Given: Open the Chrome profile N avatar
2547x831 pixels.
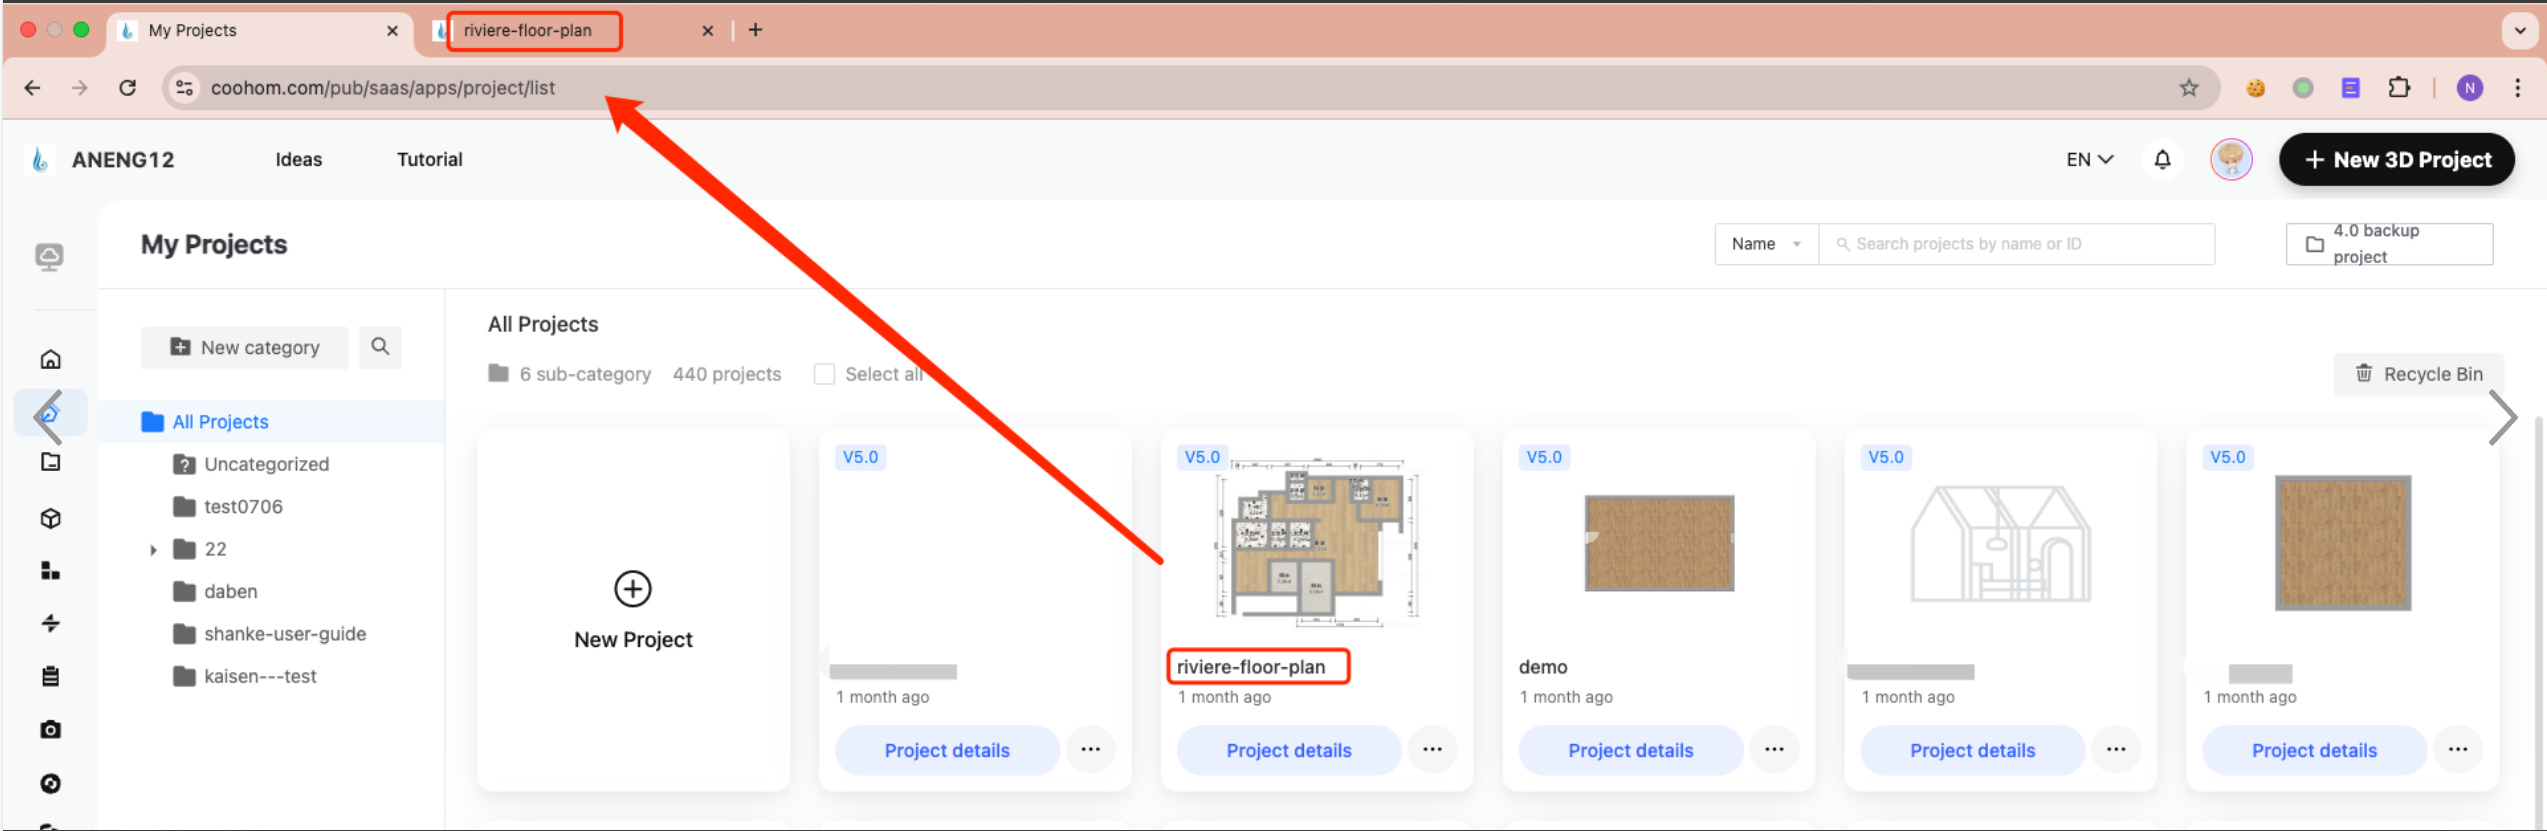Looking at the screenshot, I should point(2469,88).
